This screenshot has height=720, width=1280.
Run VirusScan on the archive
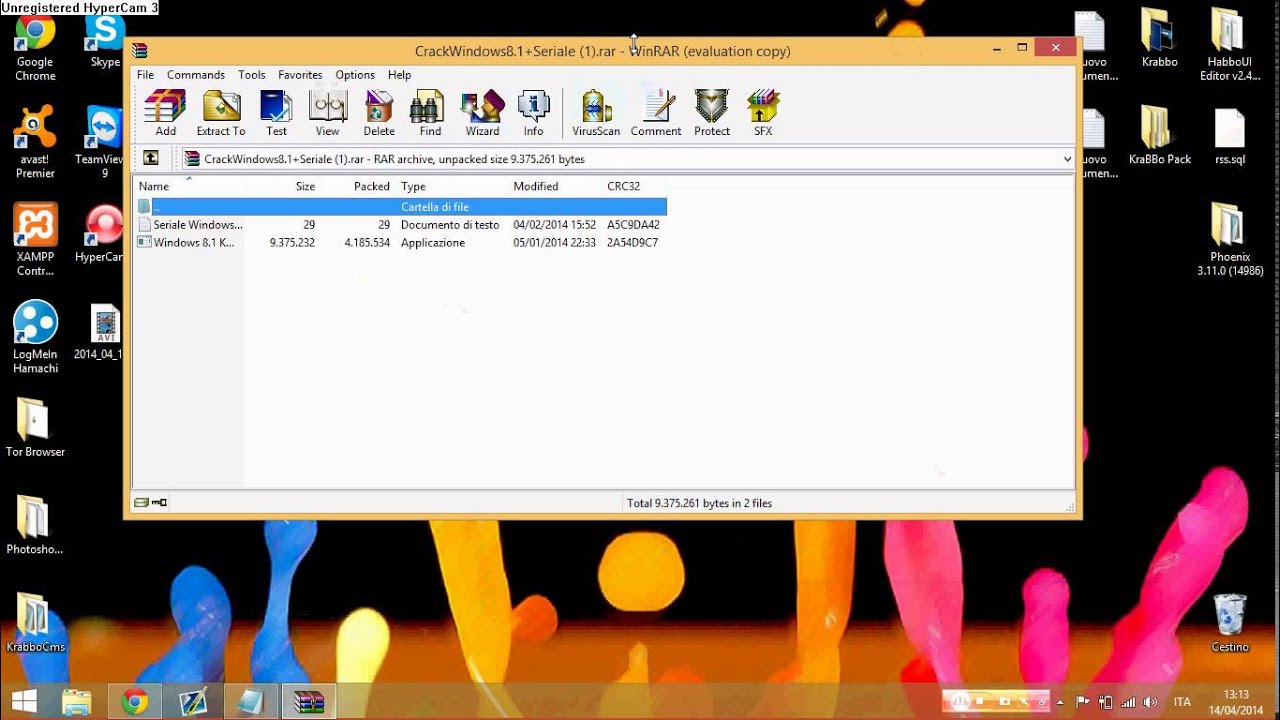pos(596,113)
